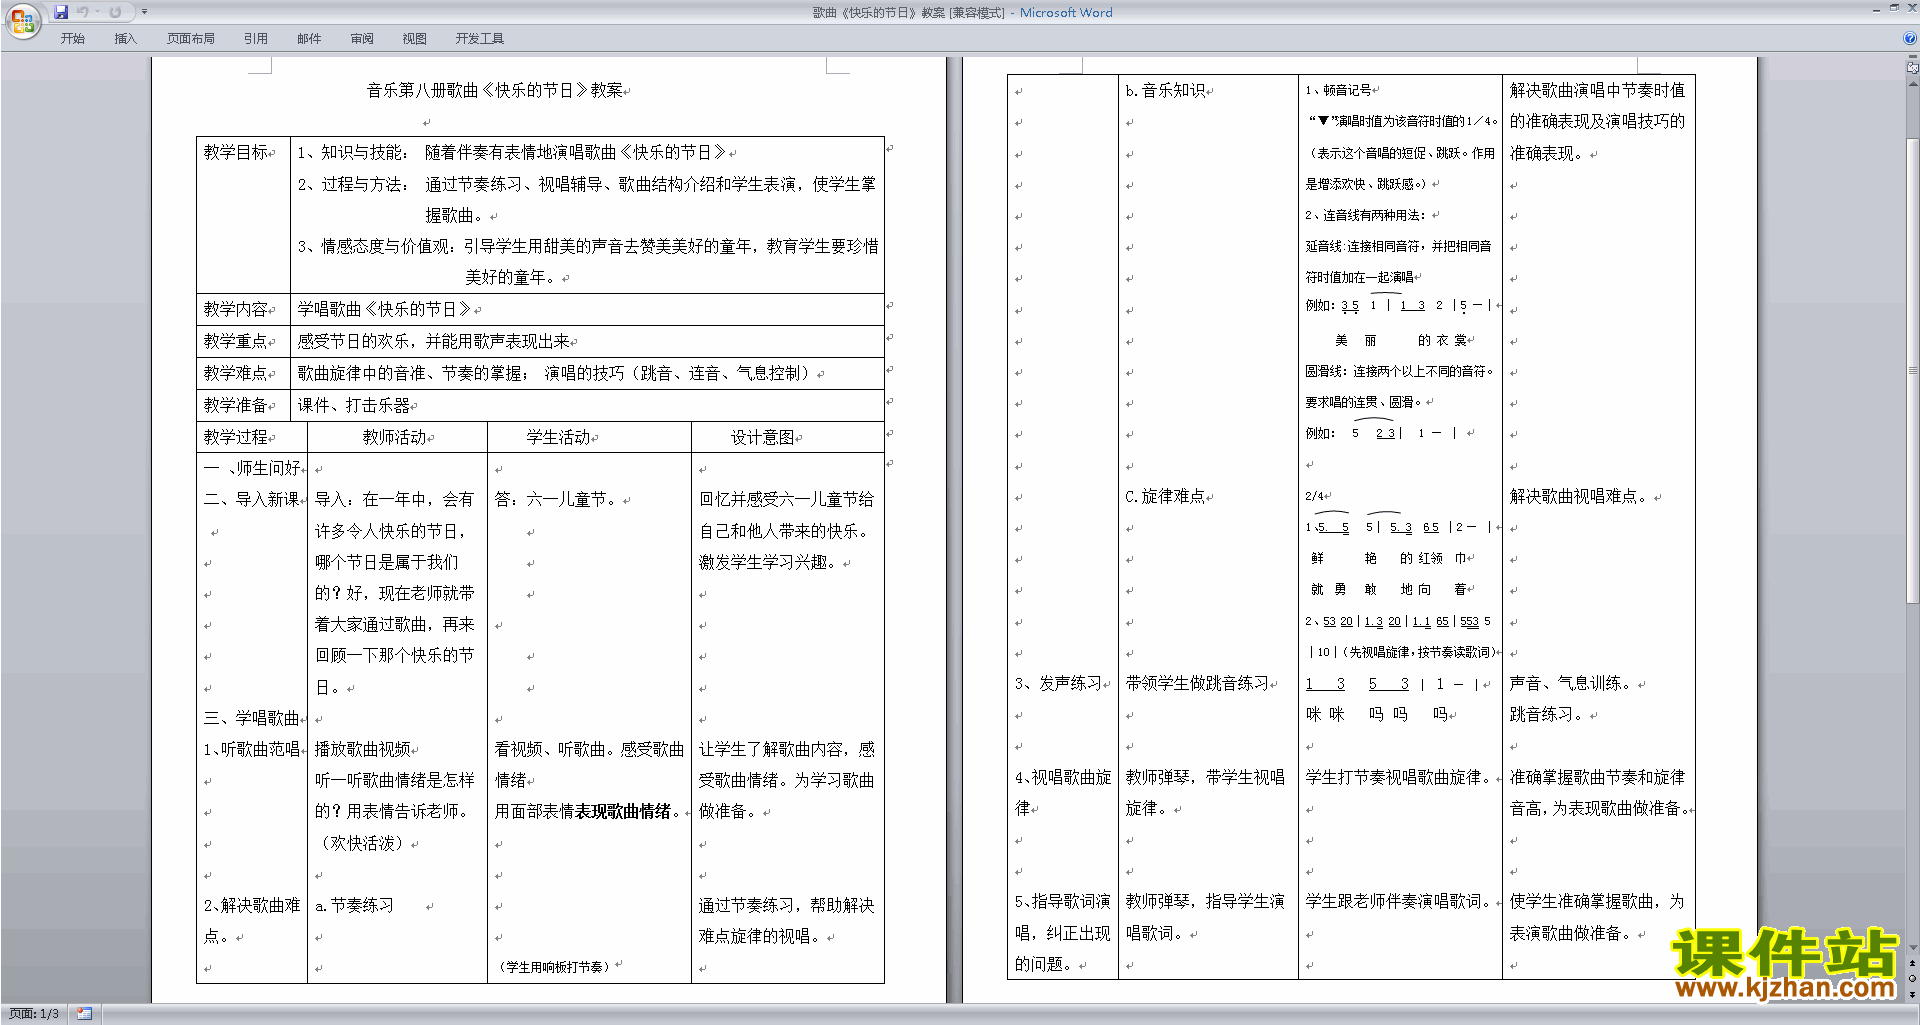Click the Save icon in Quick Access toolbar
1920x1025 pixels.
pyautogui.click(x=61, y=12)
